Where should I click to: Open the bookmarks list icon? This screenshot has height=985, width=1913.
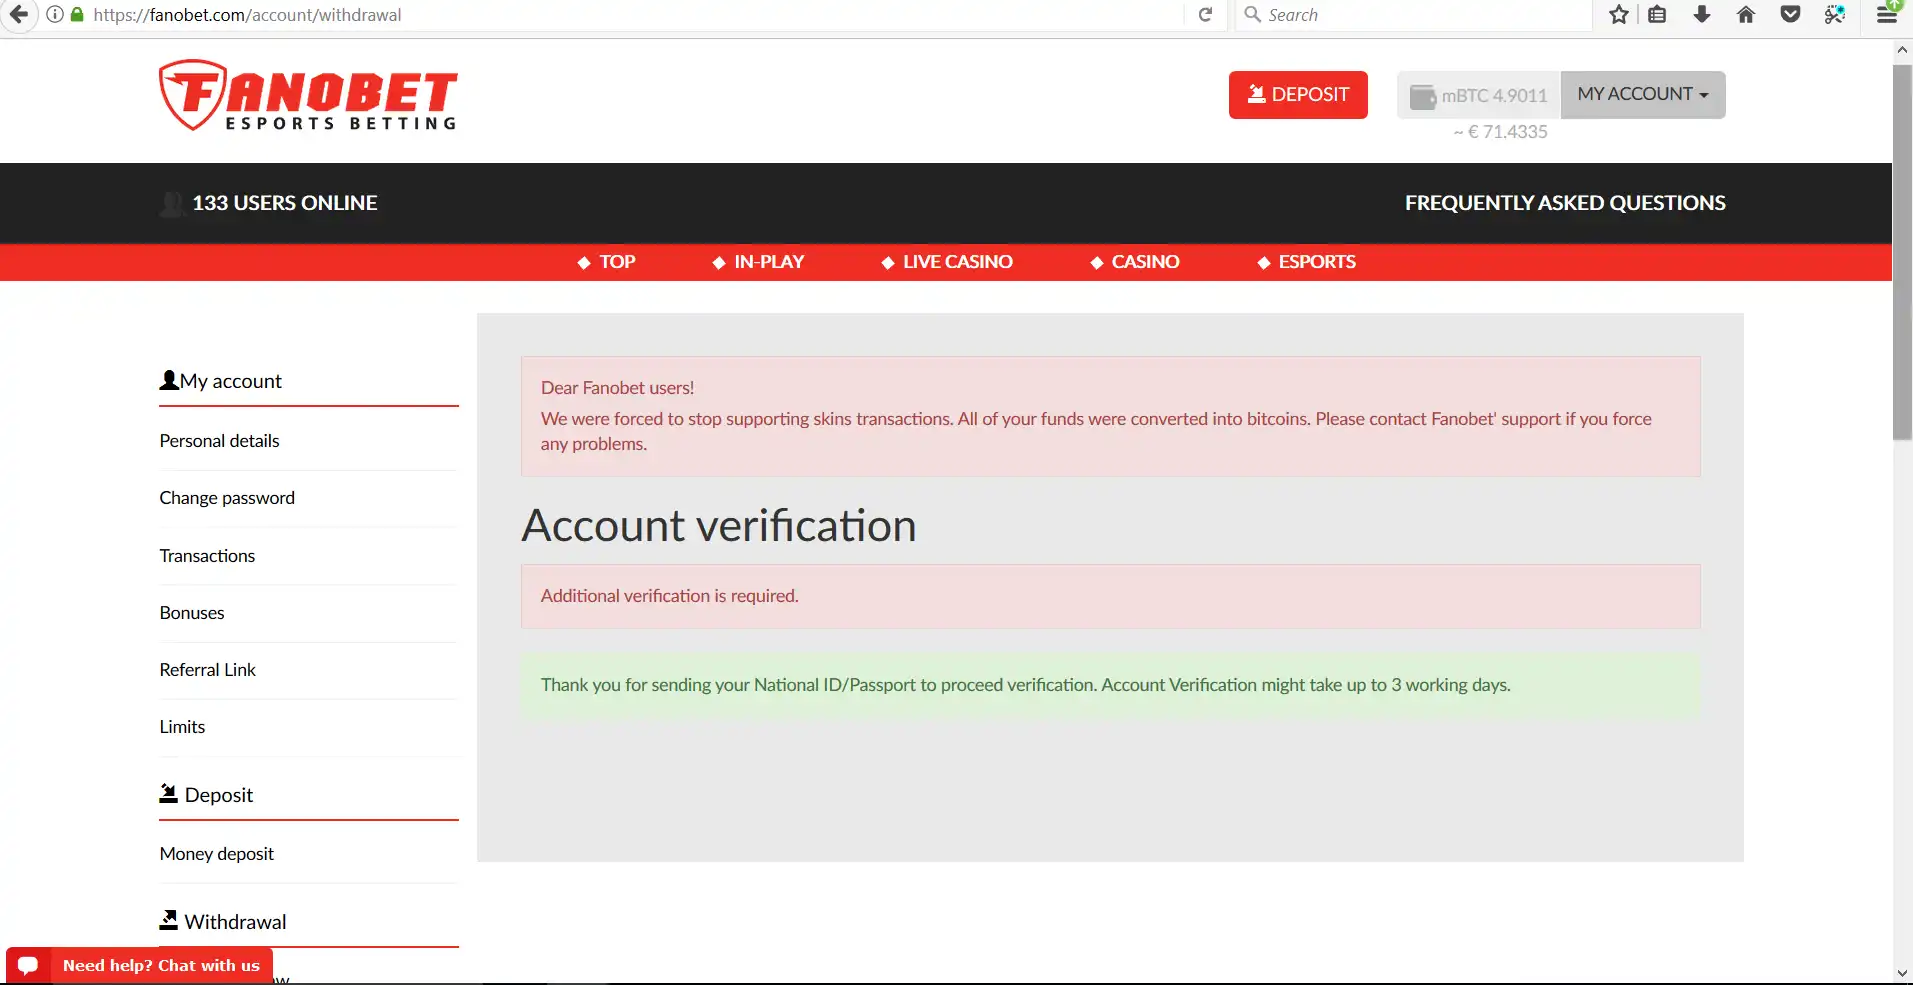click(x=1657, y=14)
